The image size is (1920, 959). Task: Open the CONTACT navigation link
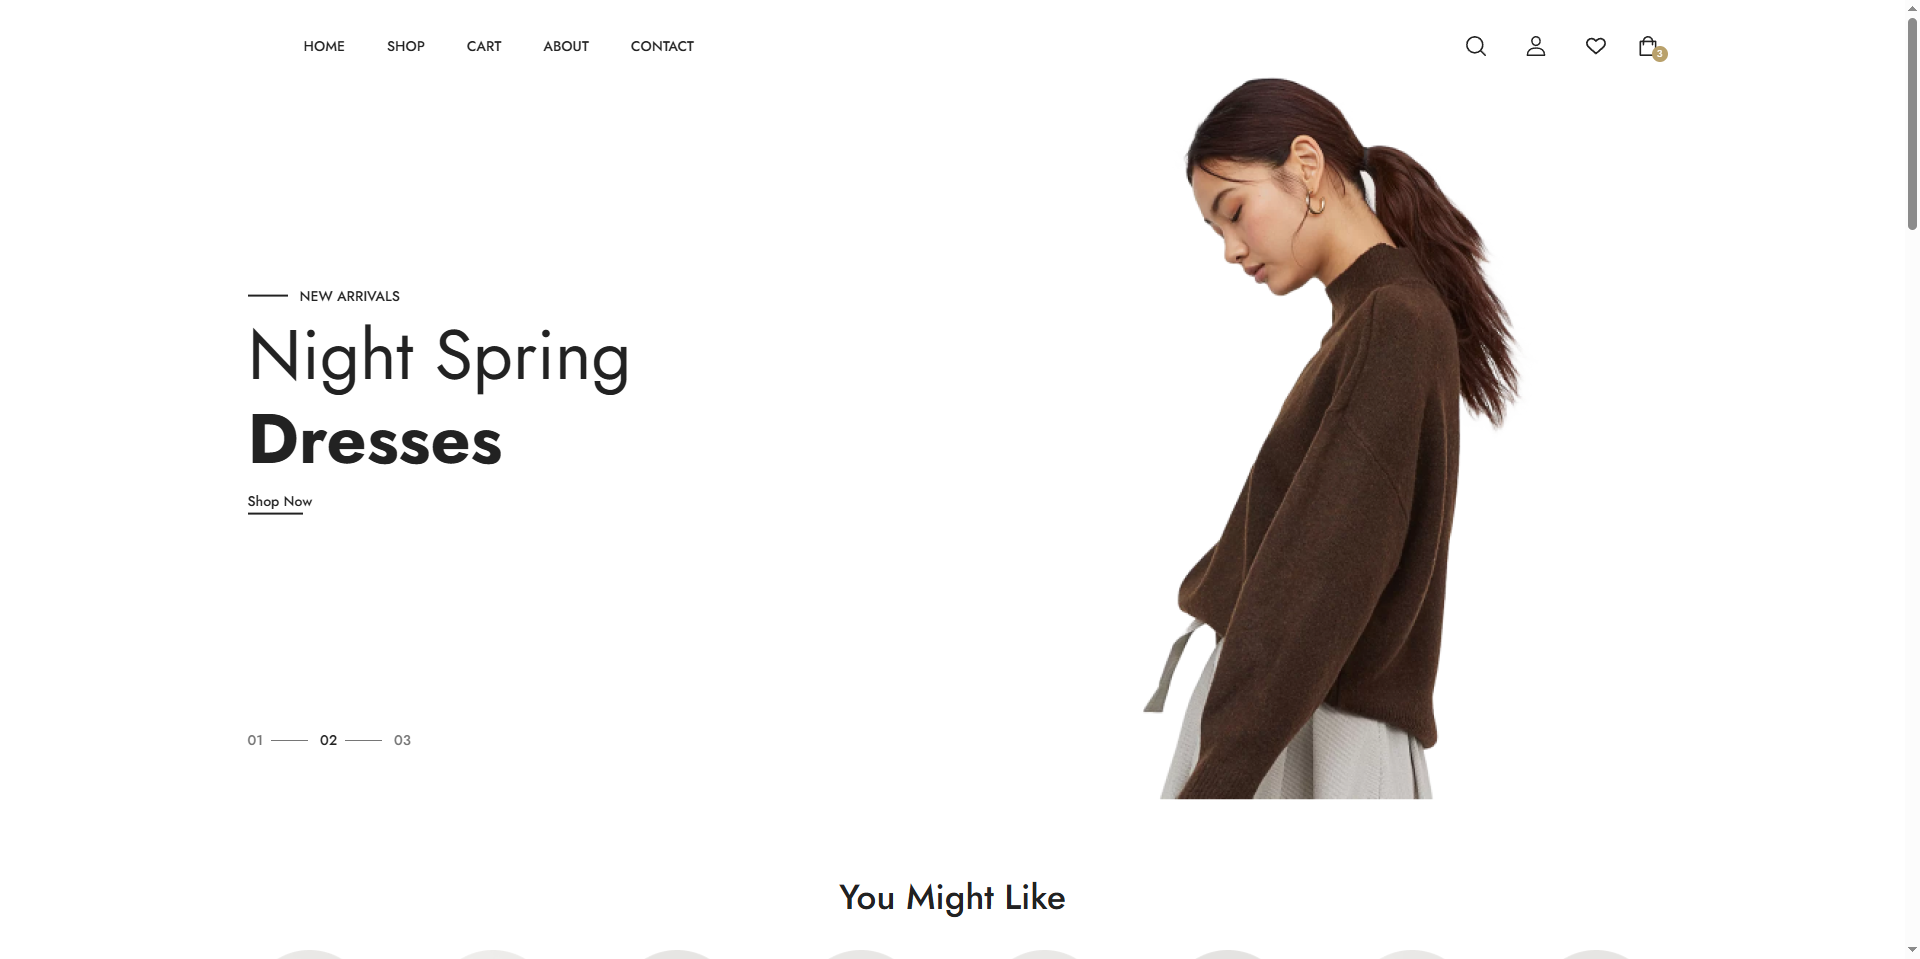[x=662, y=46]
